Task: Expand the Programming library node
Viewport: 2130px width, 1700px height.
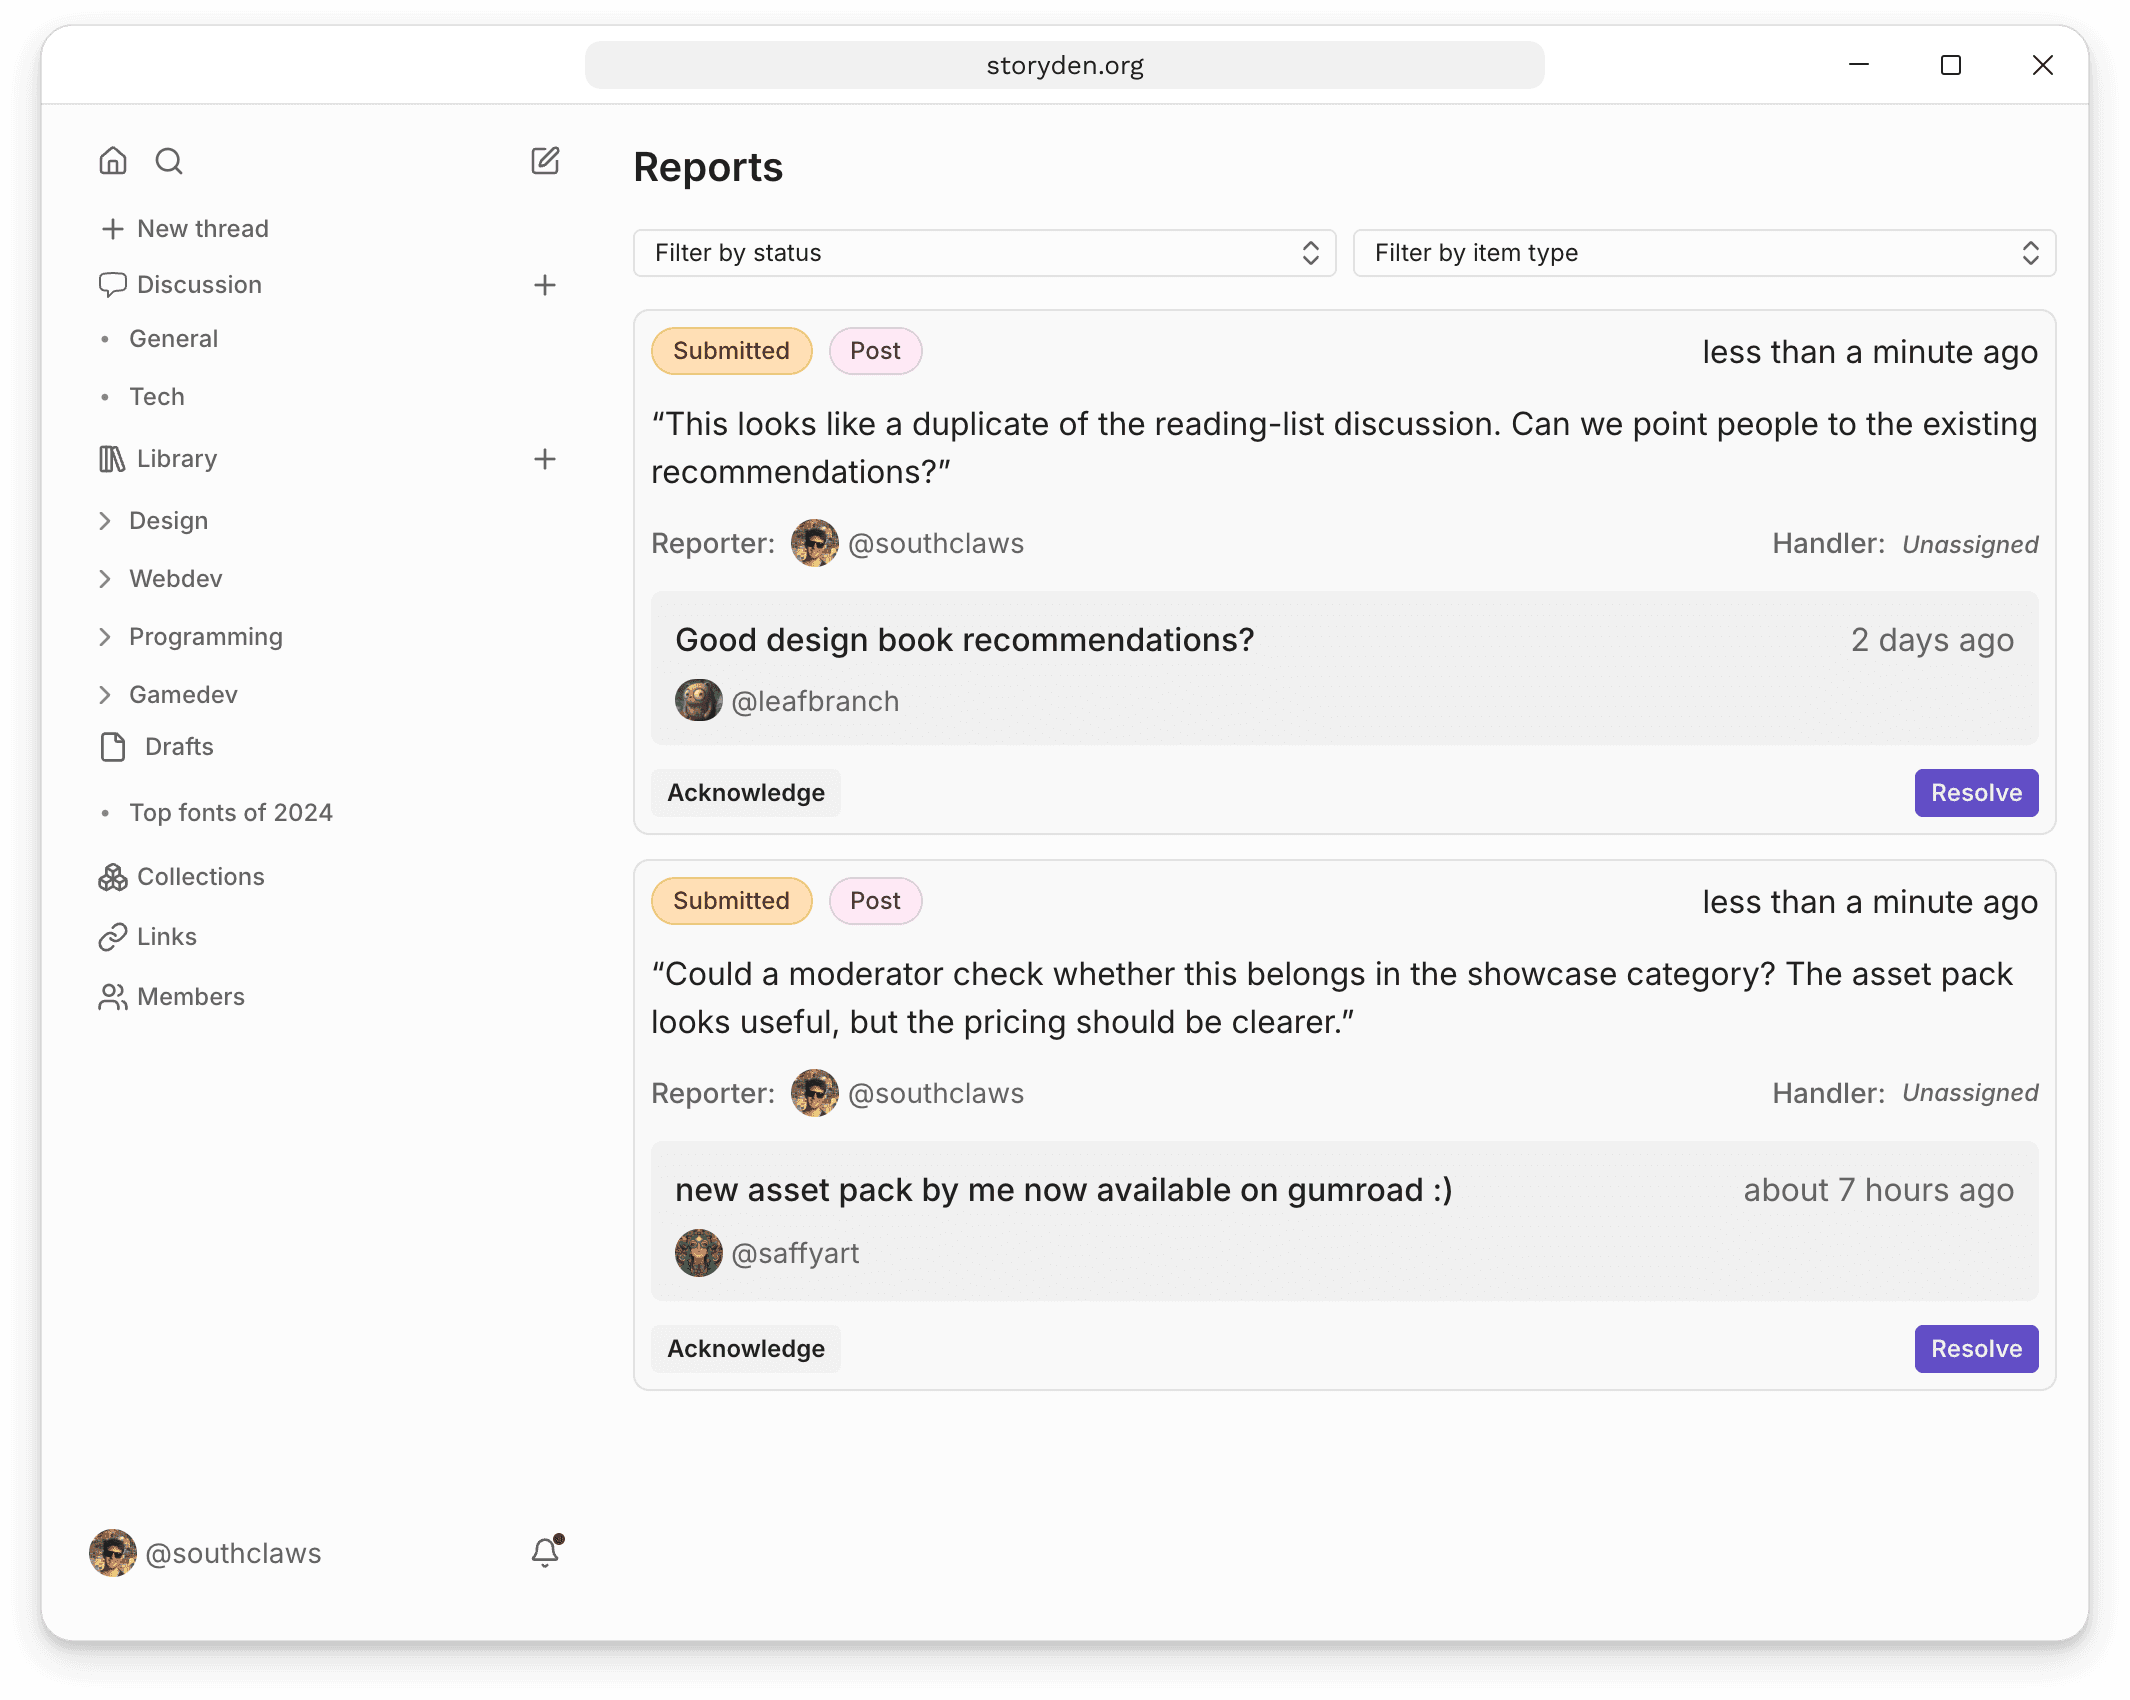Action: [x=105, y=637]
